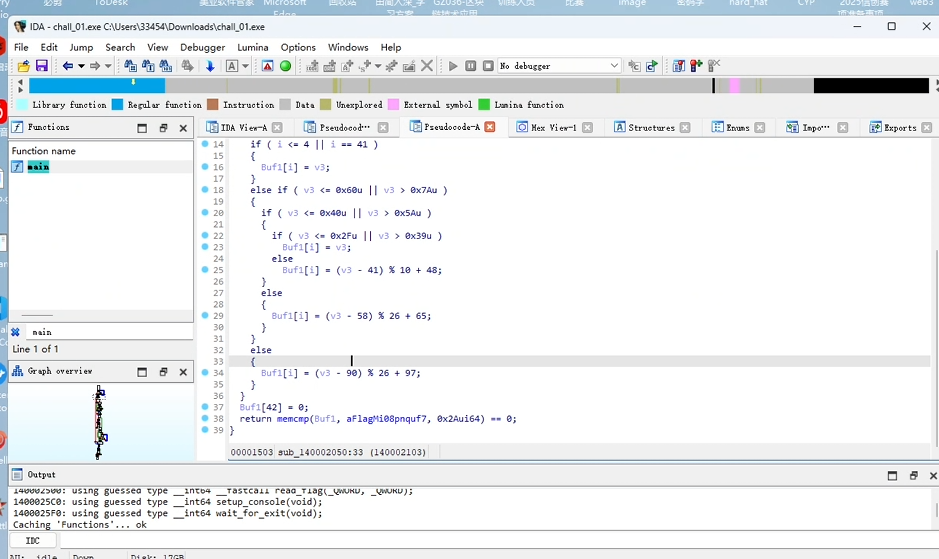Open the Windows menu
Viewport: 939px width, 559px height.
coord(348,47)
